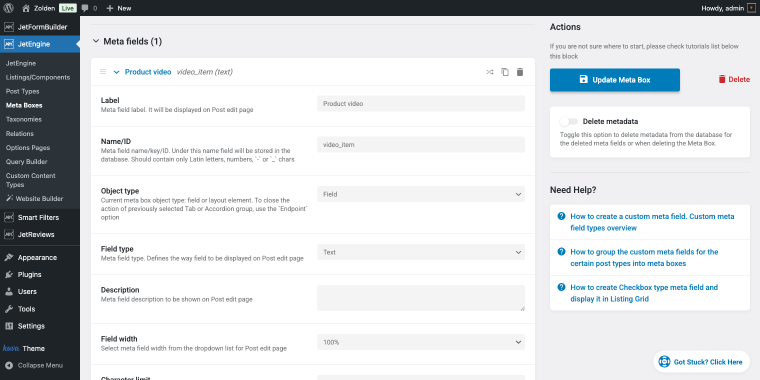Click the 'Actions' heading text
Image resolution: width=760 pixels, height=380 pixels.
coord(565,27)
